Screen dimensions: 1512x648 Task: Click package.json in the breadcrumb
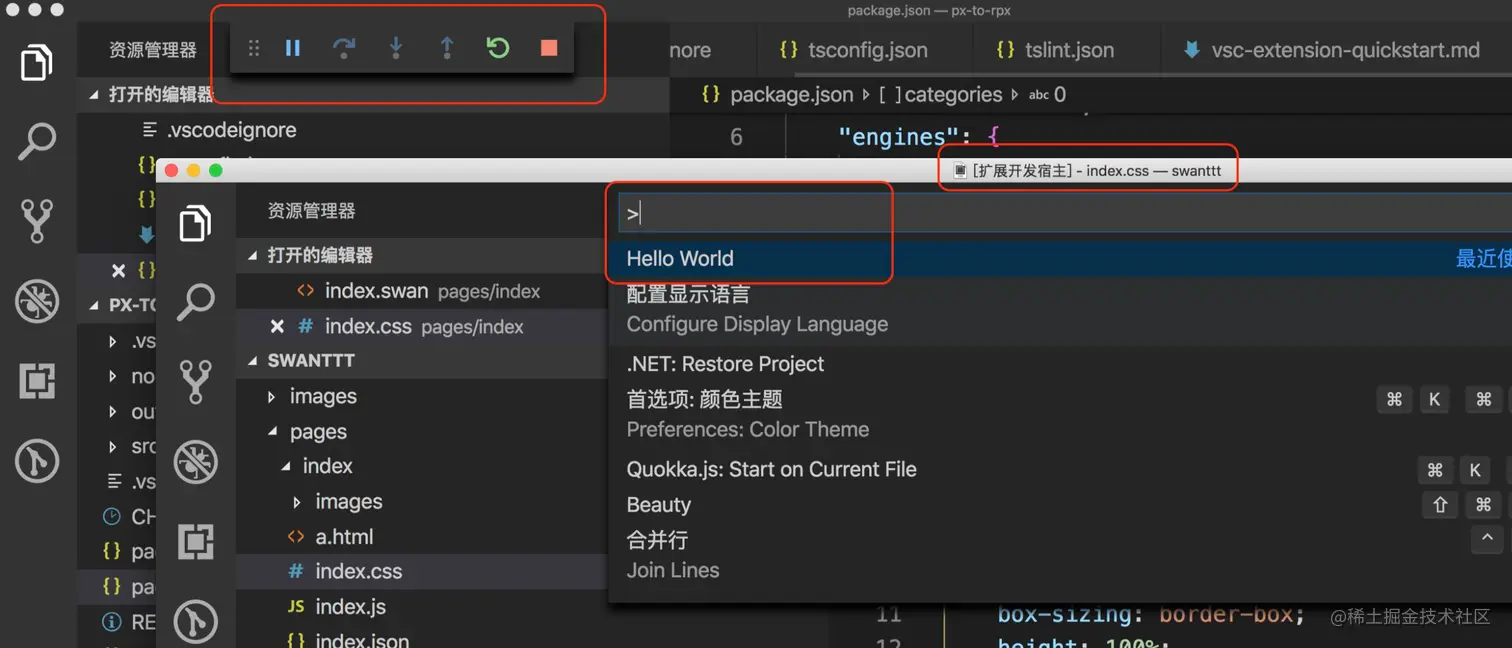tap(792, 95)
